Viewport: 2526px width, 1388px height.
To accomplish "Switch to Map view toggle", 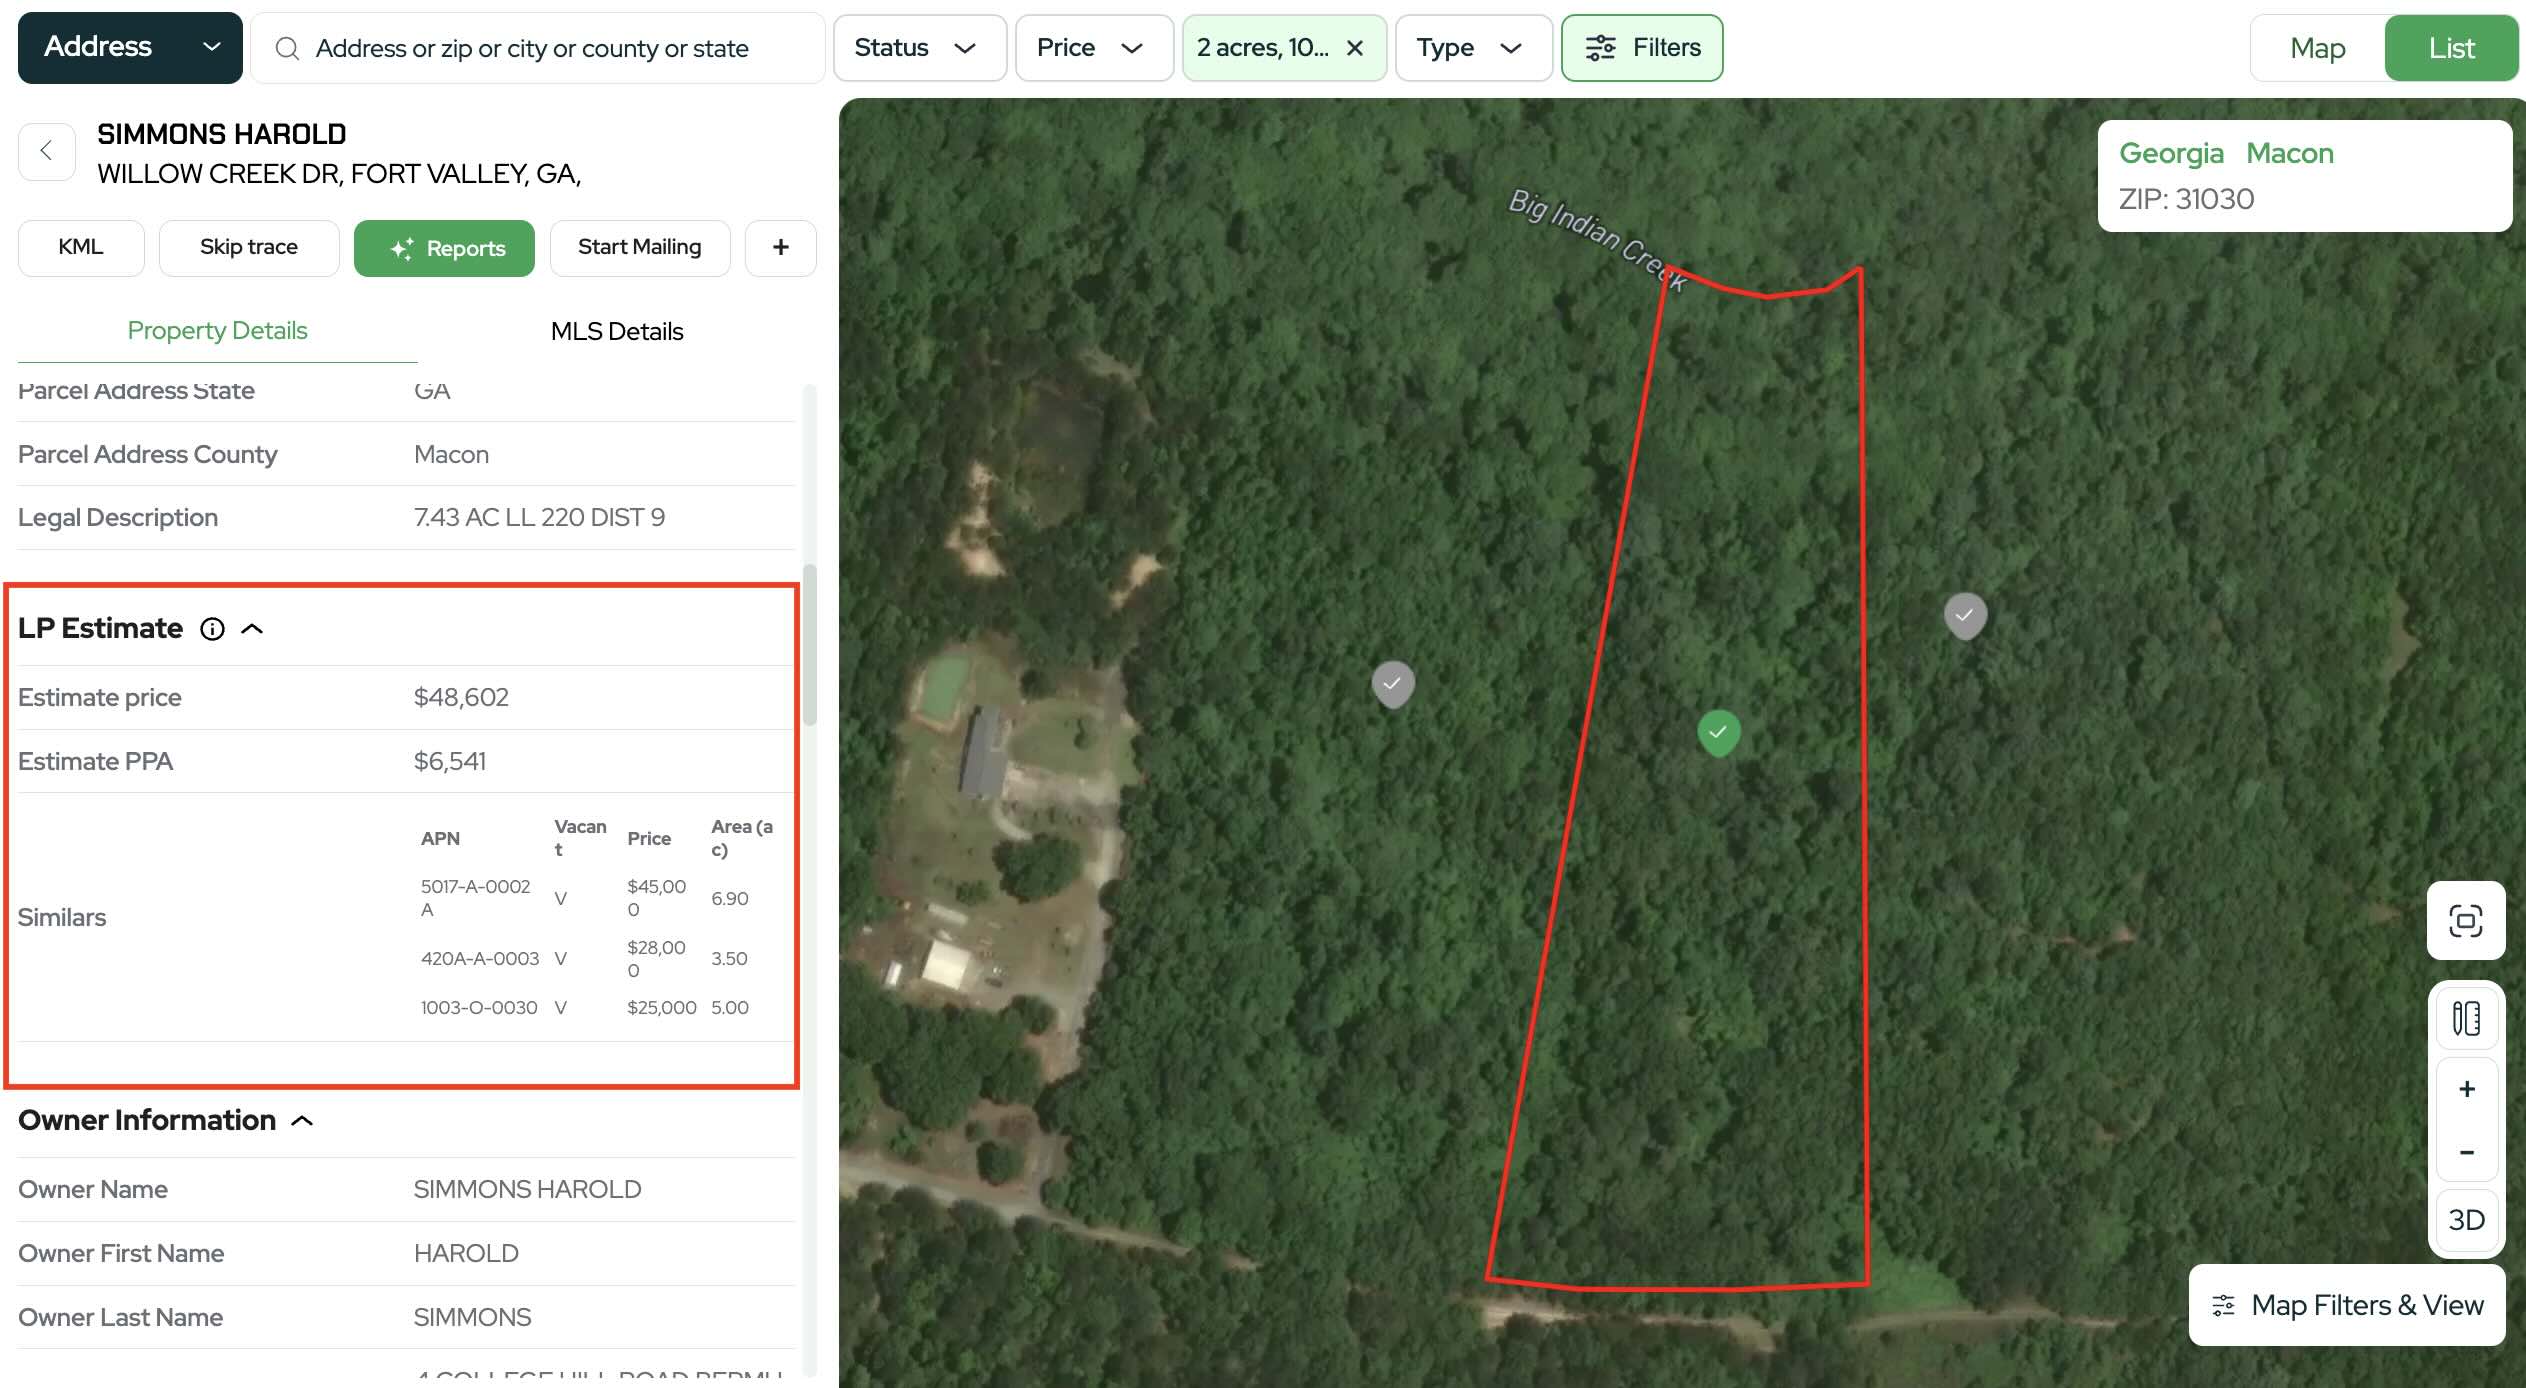I will point(2317,48).
